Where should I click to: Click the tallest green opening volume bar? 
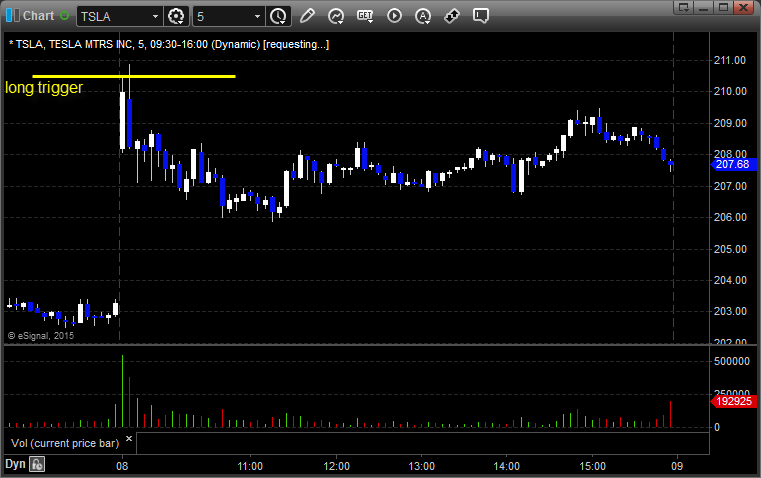(122, 391)
